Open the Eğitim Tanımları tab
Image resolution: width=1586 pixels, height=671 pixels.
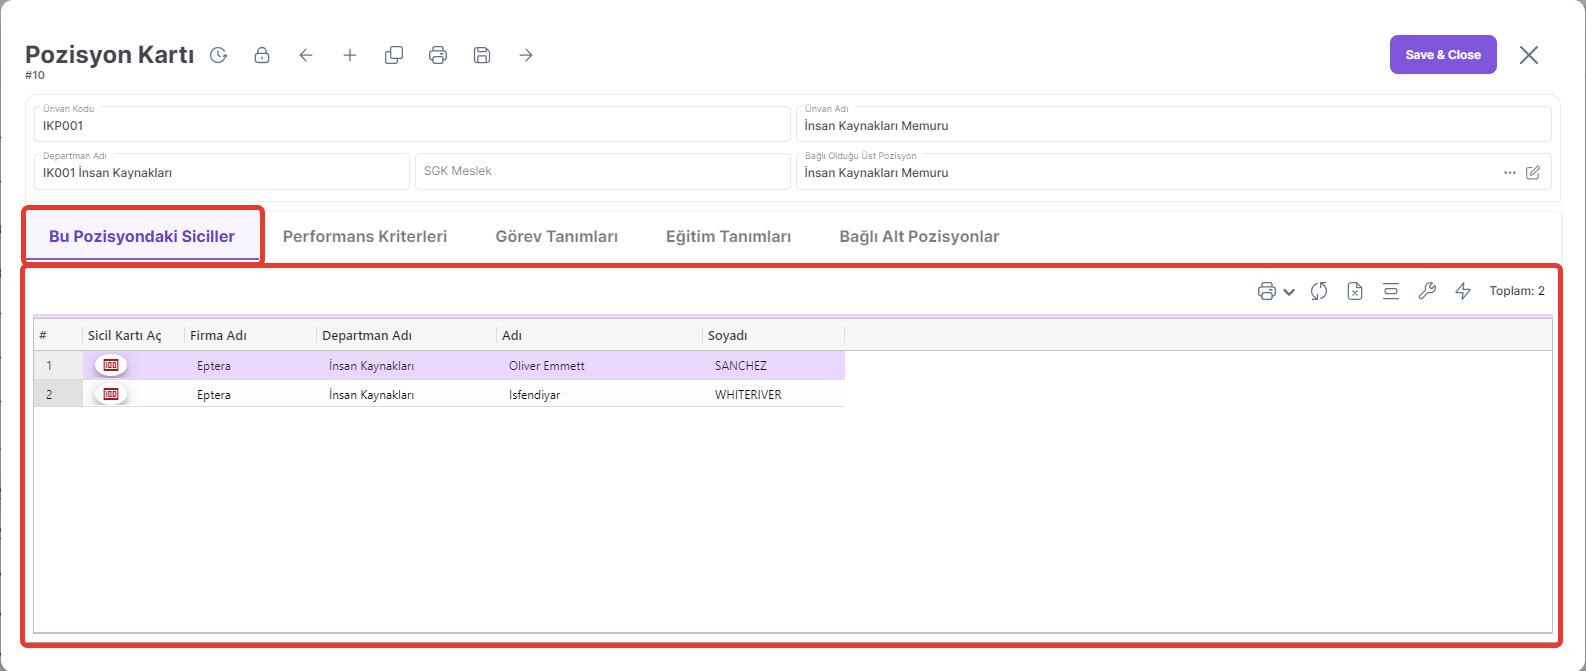(728, 237)
